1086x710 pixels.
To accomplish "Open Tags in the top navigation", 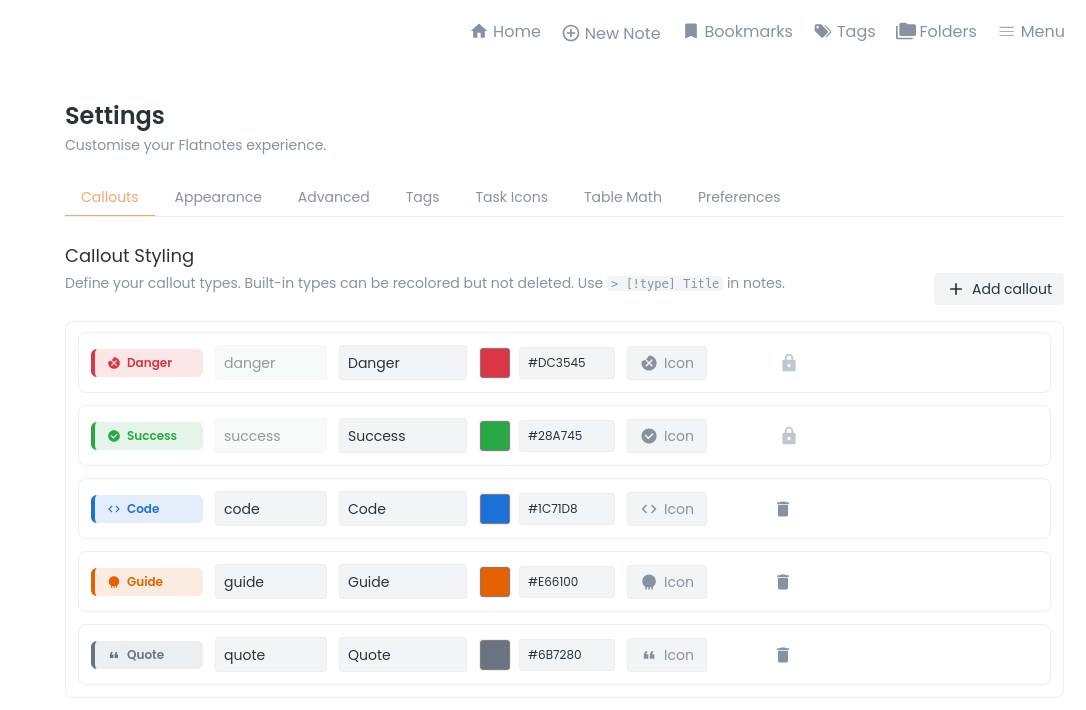I will [844, 32].
